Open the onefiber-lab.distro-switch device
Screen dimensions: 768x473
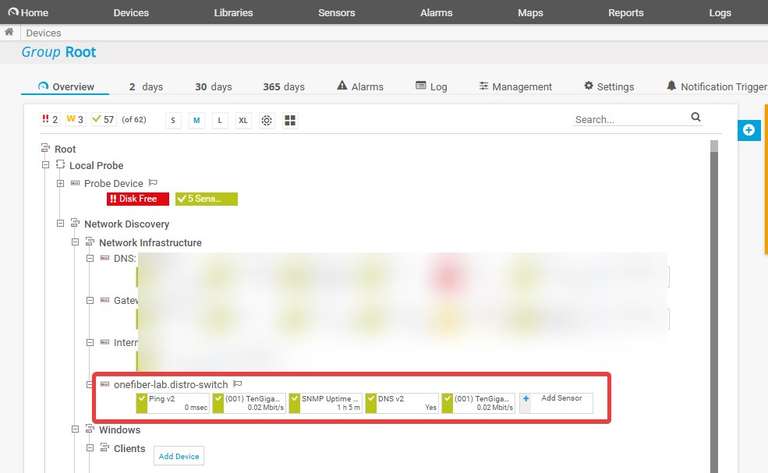(170, 384)
